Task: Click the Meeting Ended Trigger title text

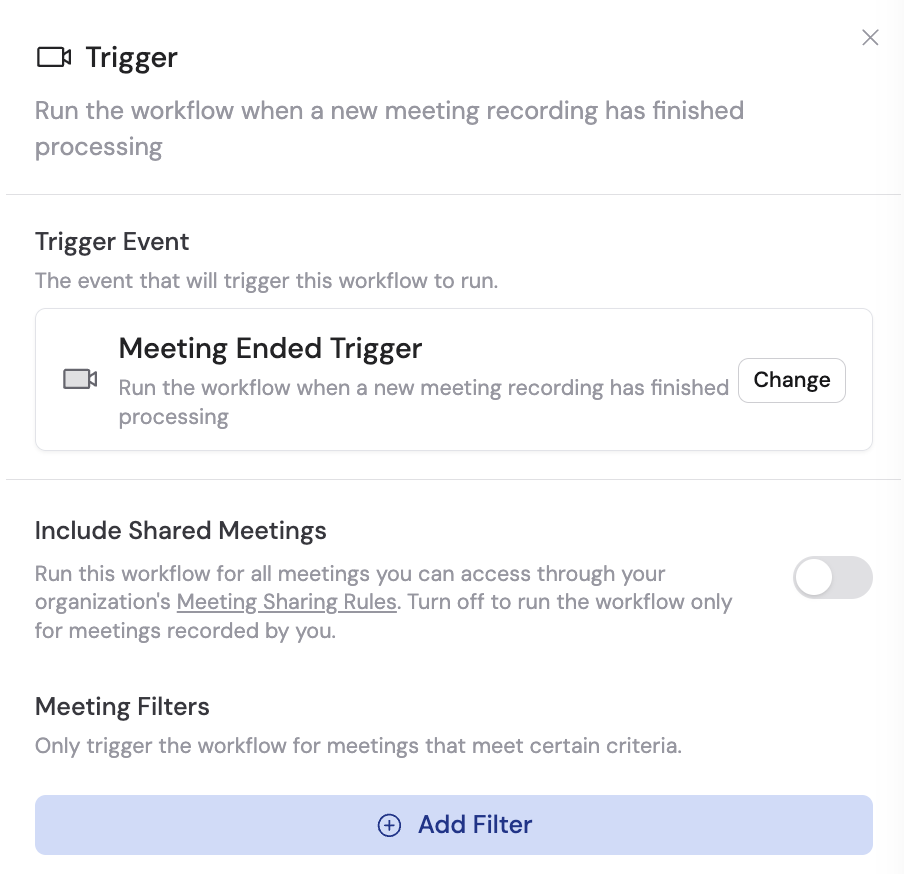Action: [270, 348]
